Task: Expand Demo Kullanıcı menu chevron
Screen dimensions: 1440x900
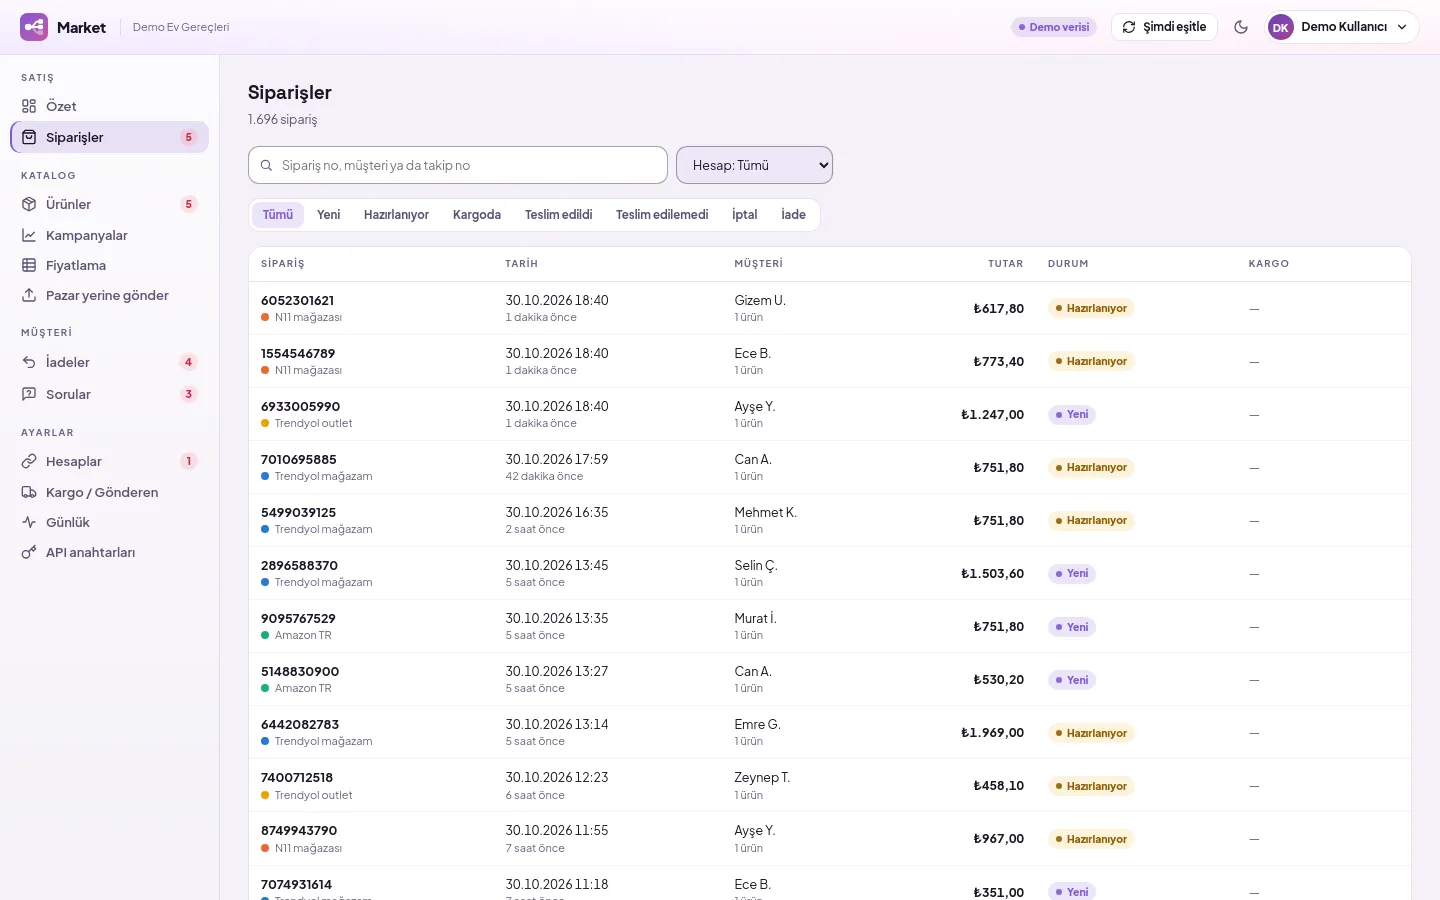Action: pos(1402,27)
